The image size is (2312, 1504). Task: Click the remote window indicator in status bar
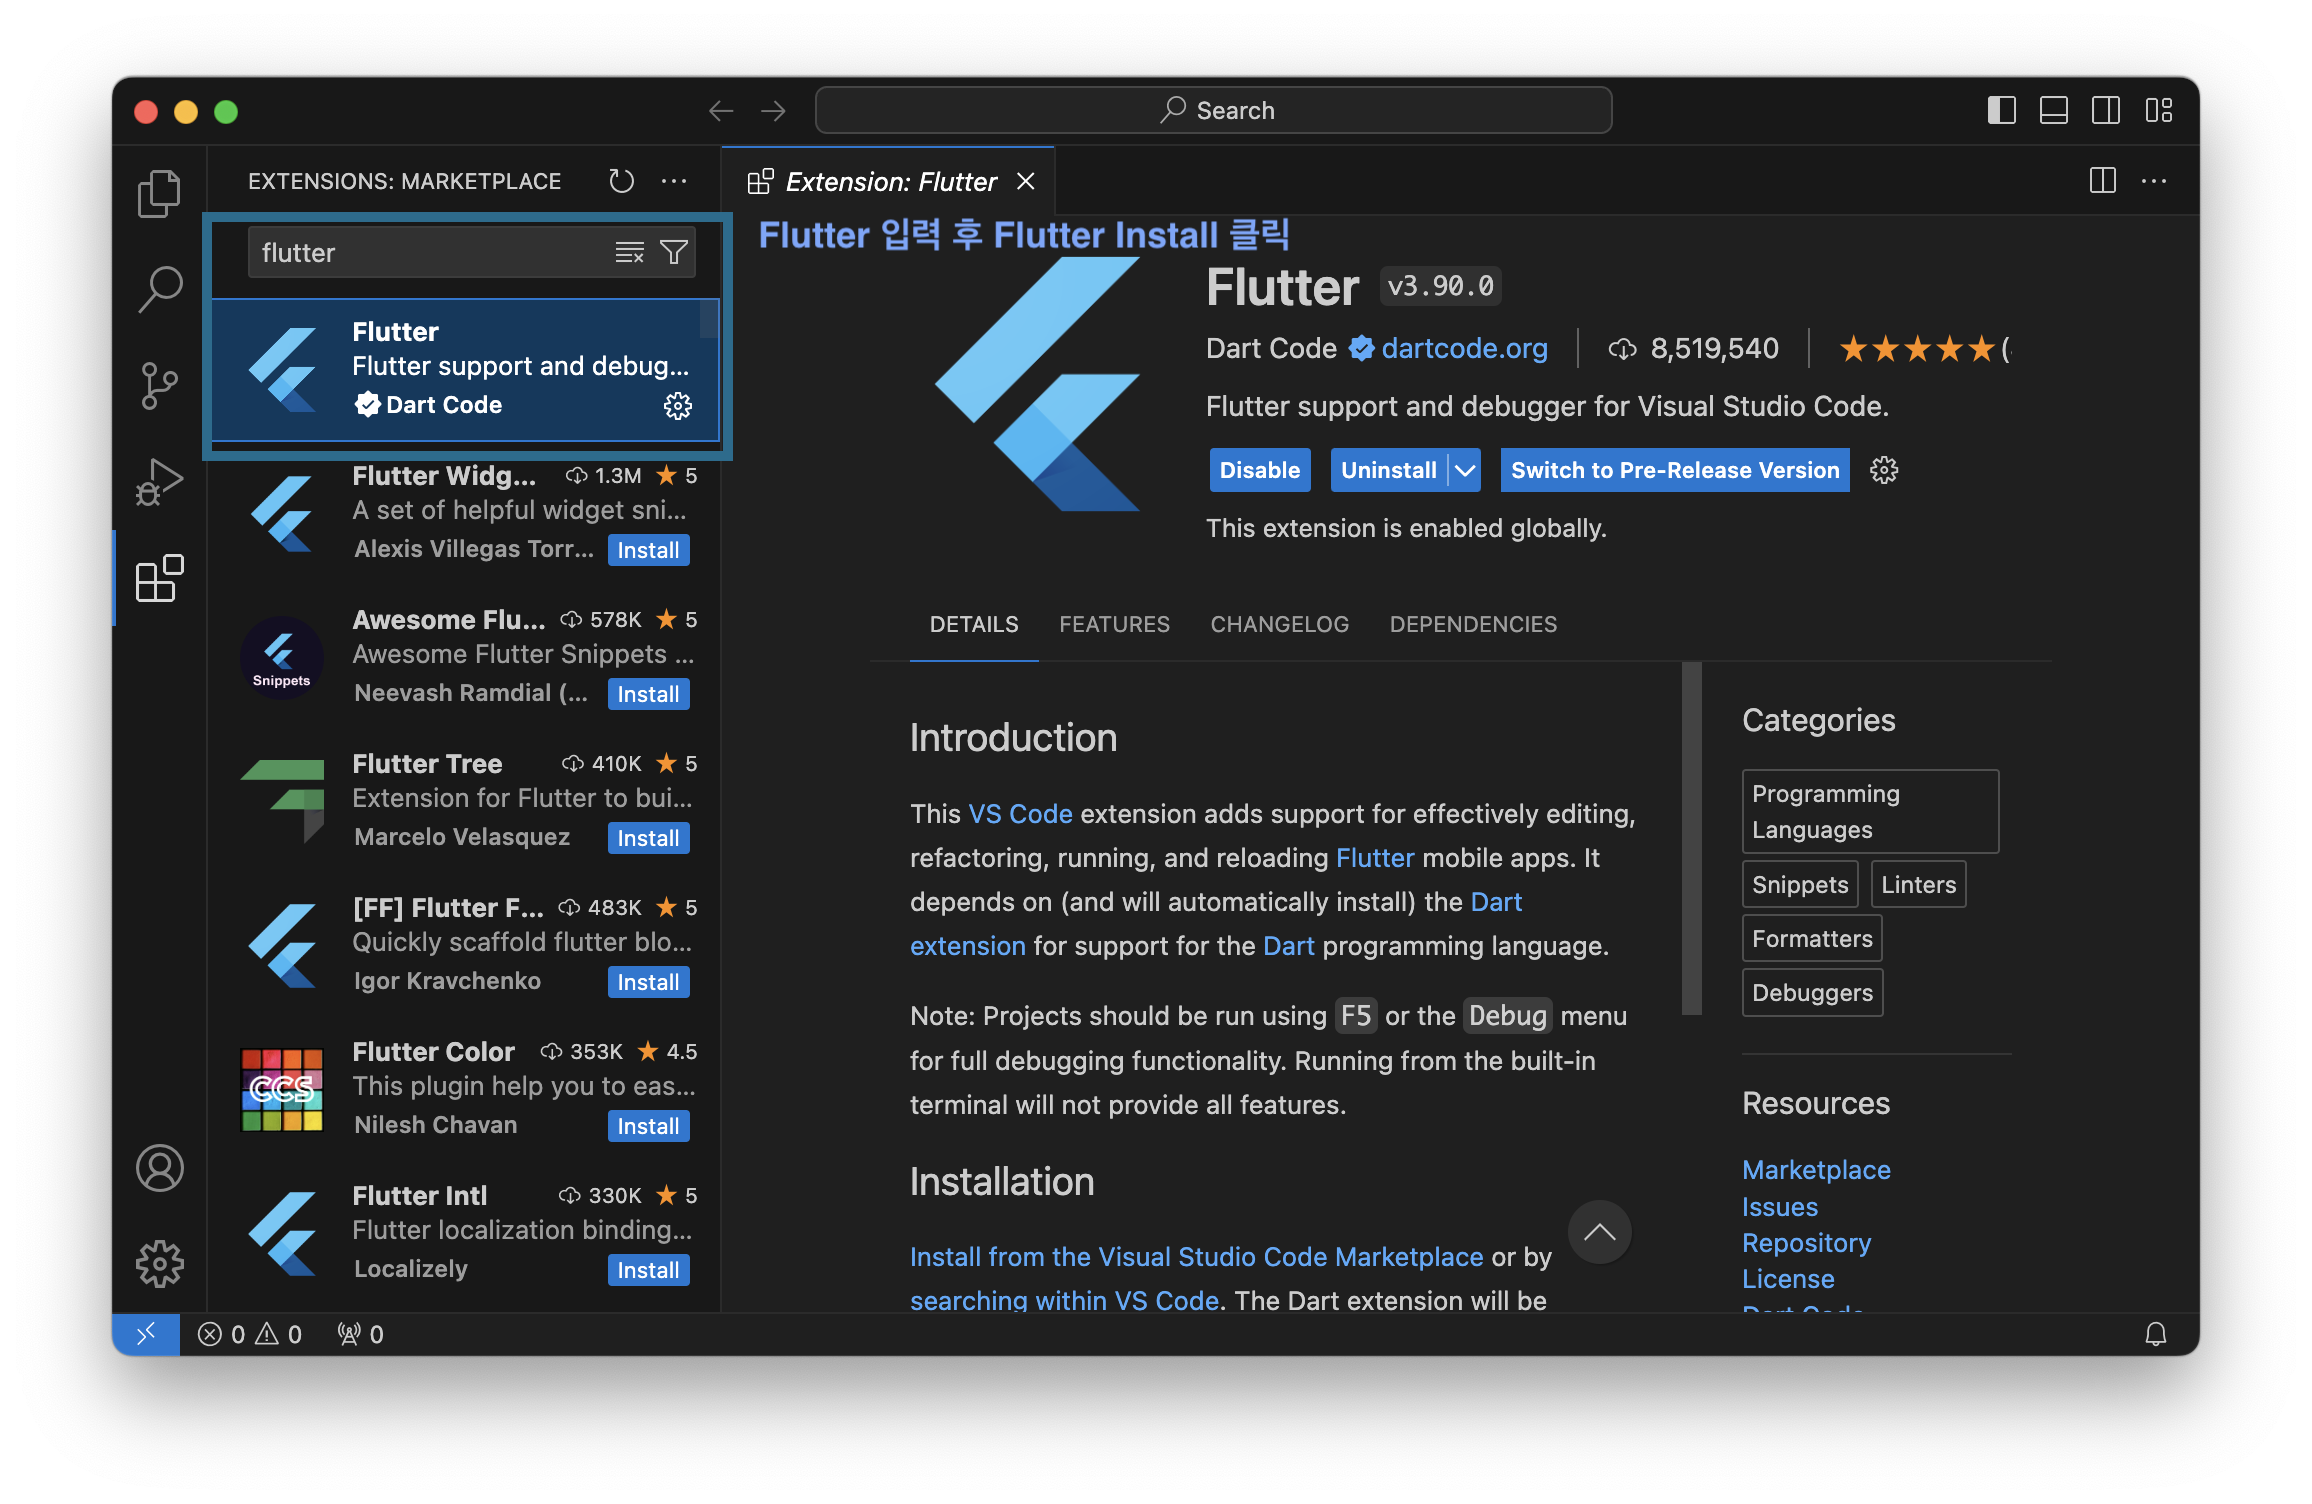[146, 1334]
